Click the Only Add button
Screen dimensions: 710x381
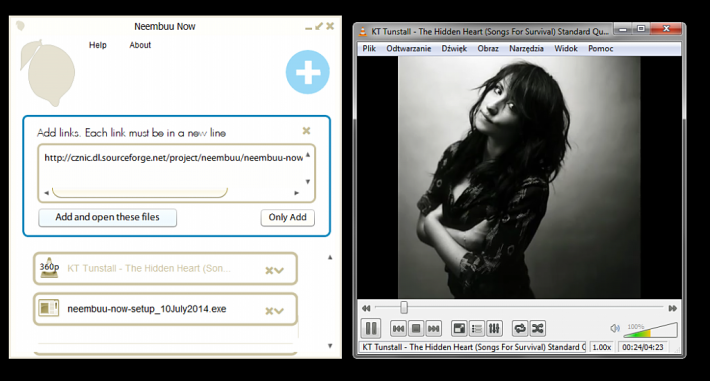tap(288, 217)
